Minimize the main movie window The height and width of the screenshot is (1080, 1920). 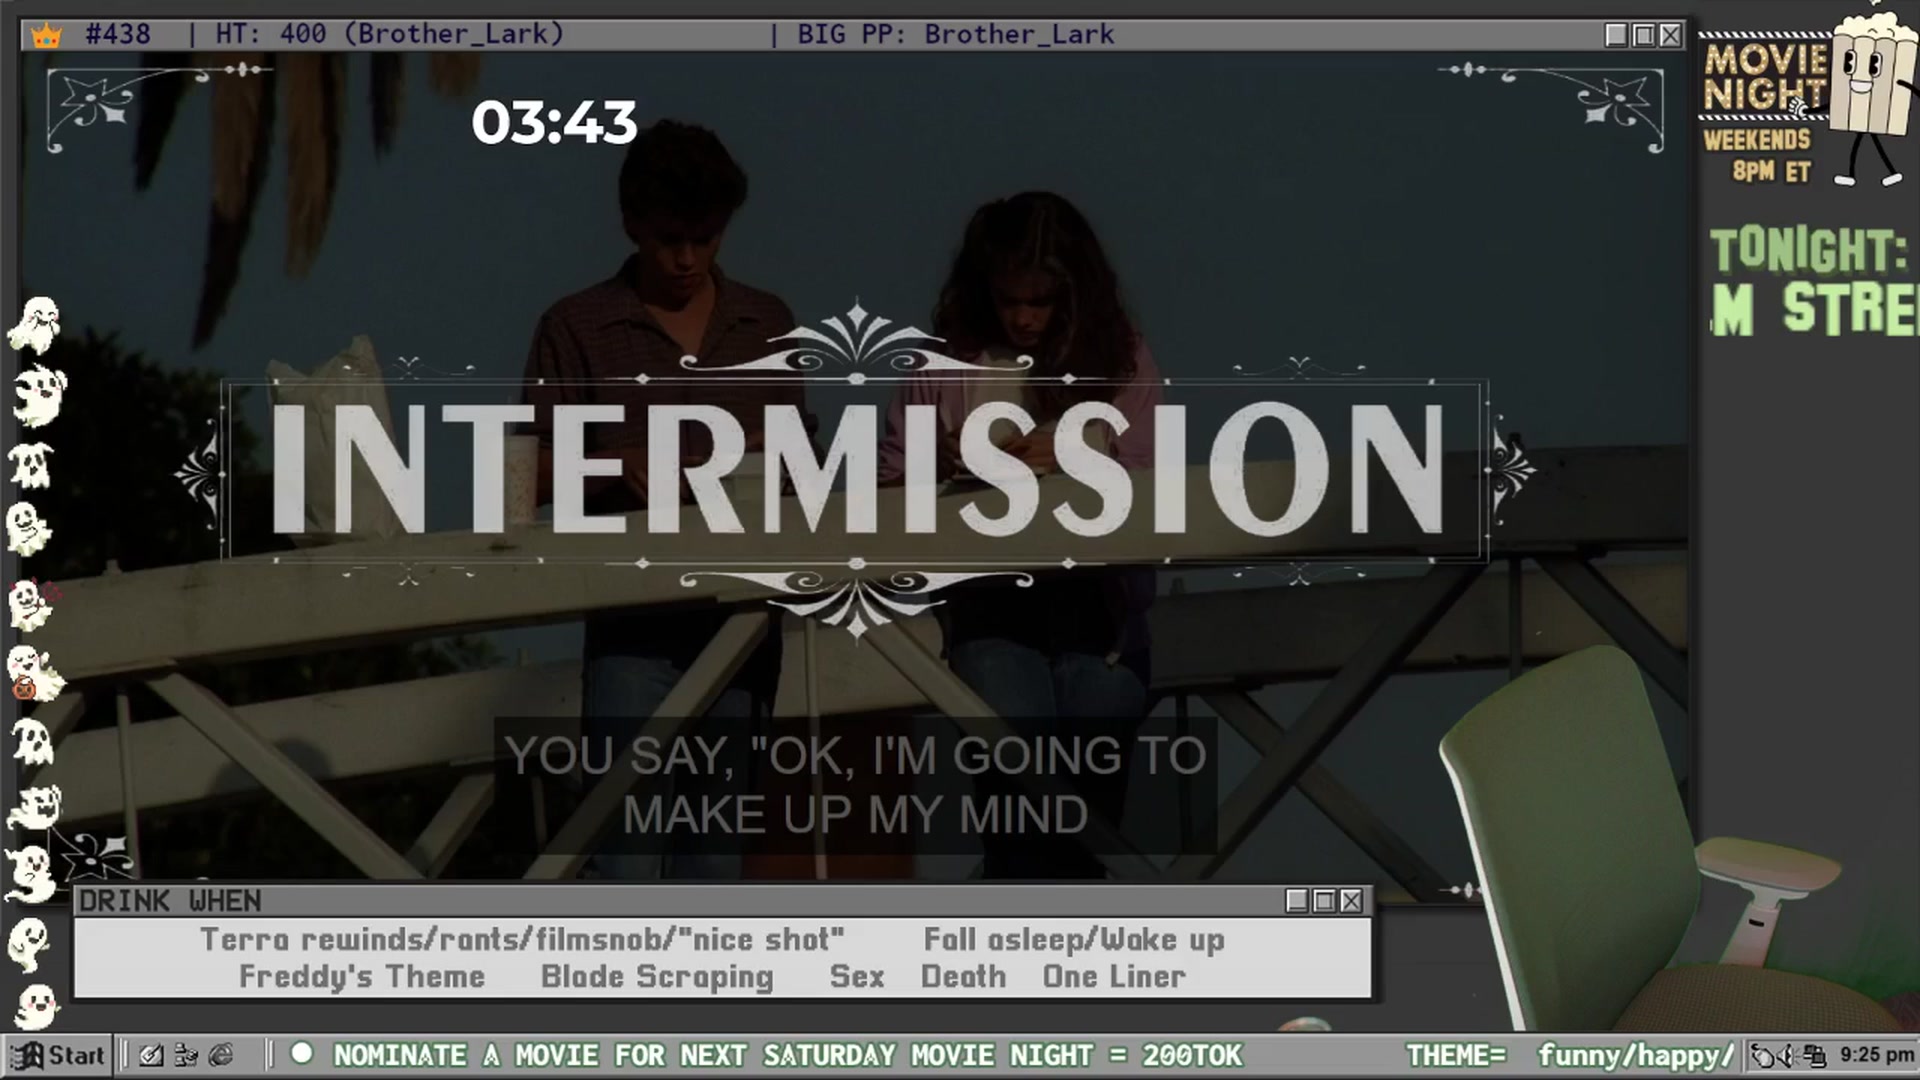[1616, 35]
